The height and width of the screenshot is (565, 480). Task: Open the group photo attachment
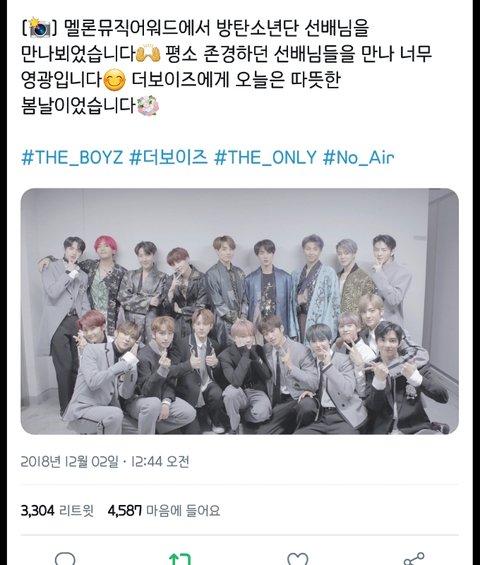[x=240, y=311]
